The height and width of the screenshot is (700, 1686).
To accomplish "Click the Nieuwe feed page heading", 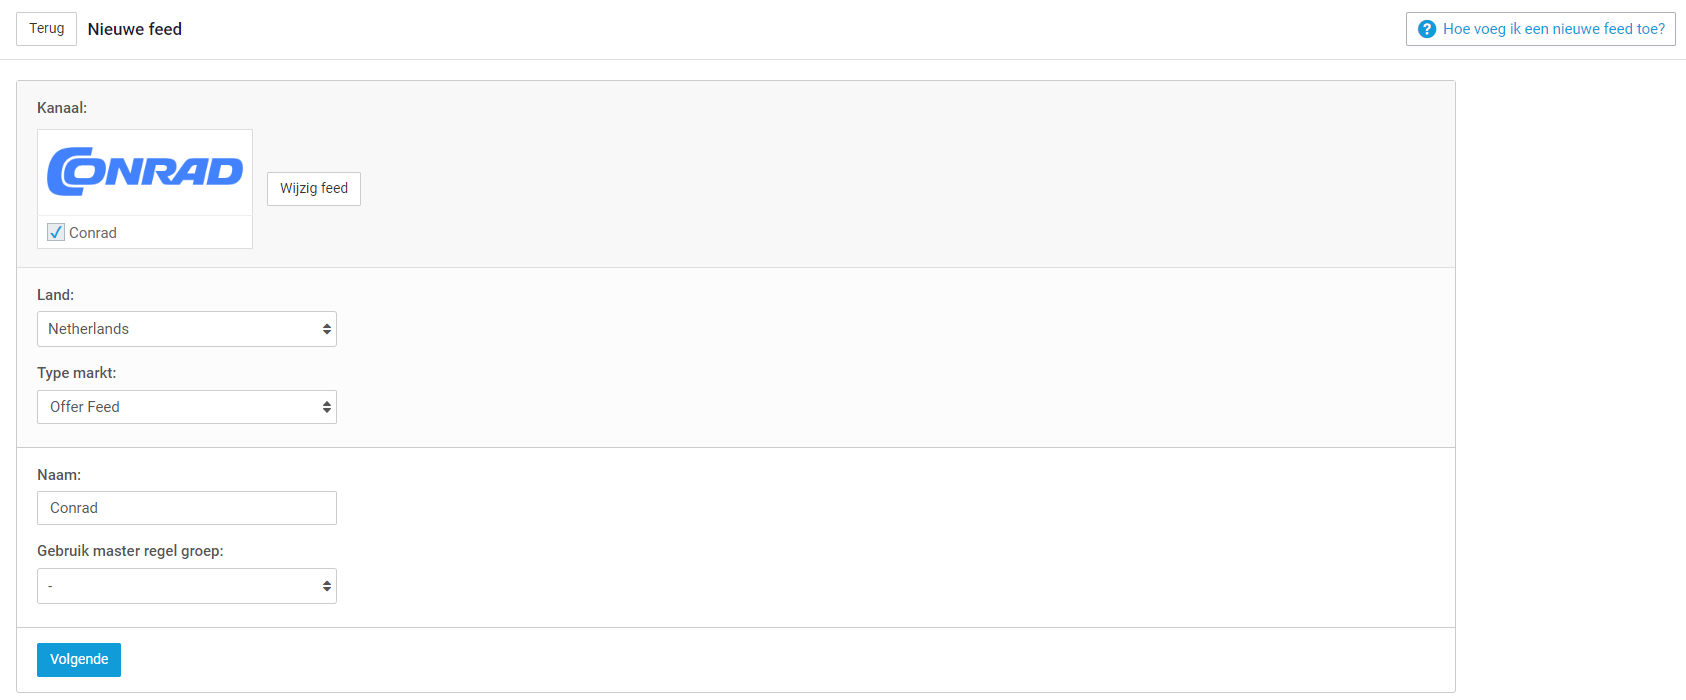I will coord(135,29).
